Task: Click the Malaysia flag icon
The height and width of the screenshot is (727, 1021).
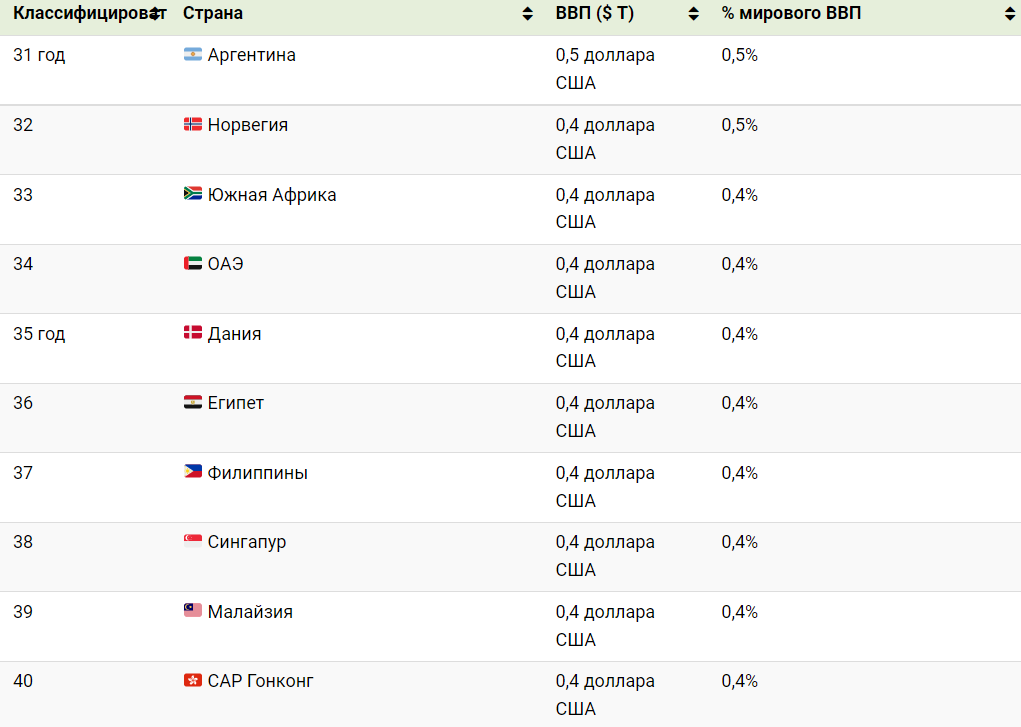Action: pyautogui.click(x=193, y=611)
